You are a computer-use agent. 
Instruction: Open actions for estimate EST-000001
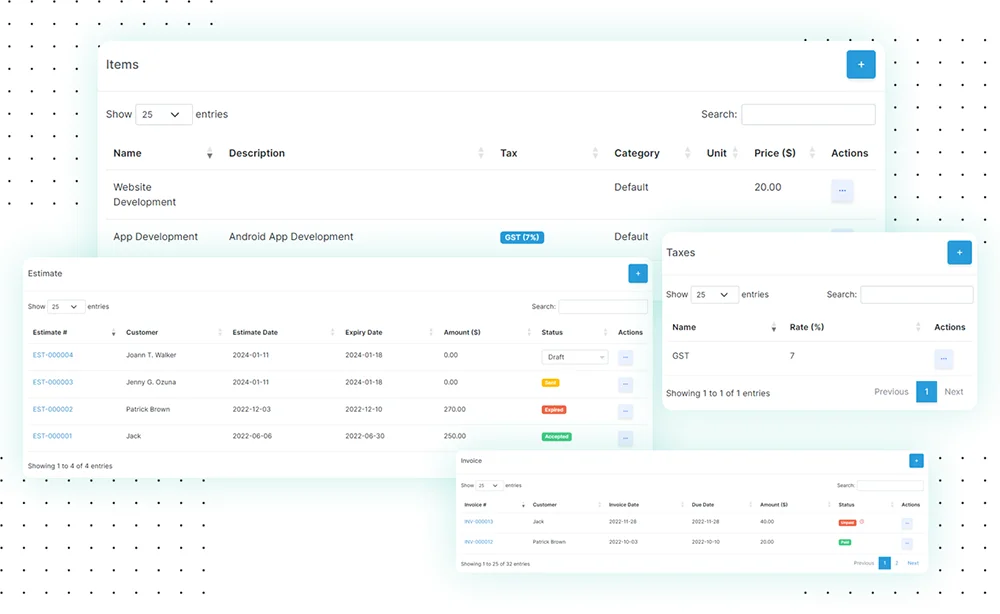point(626,438)
